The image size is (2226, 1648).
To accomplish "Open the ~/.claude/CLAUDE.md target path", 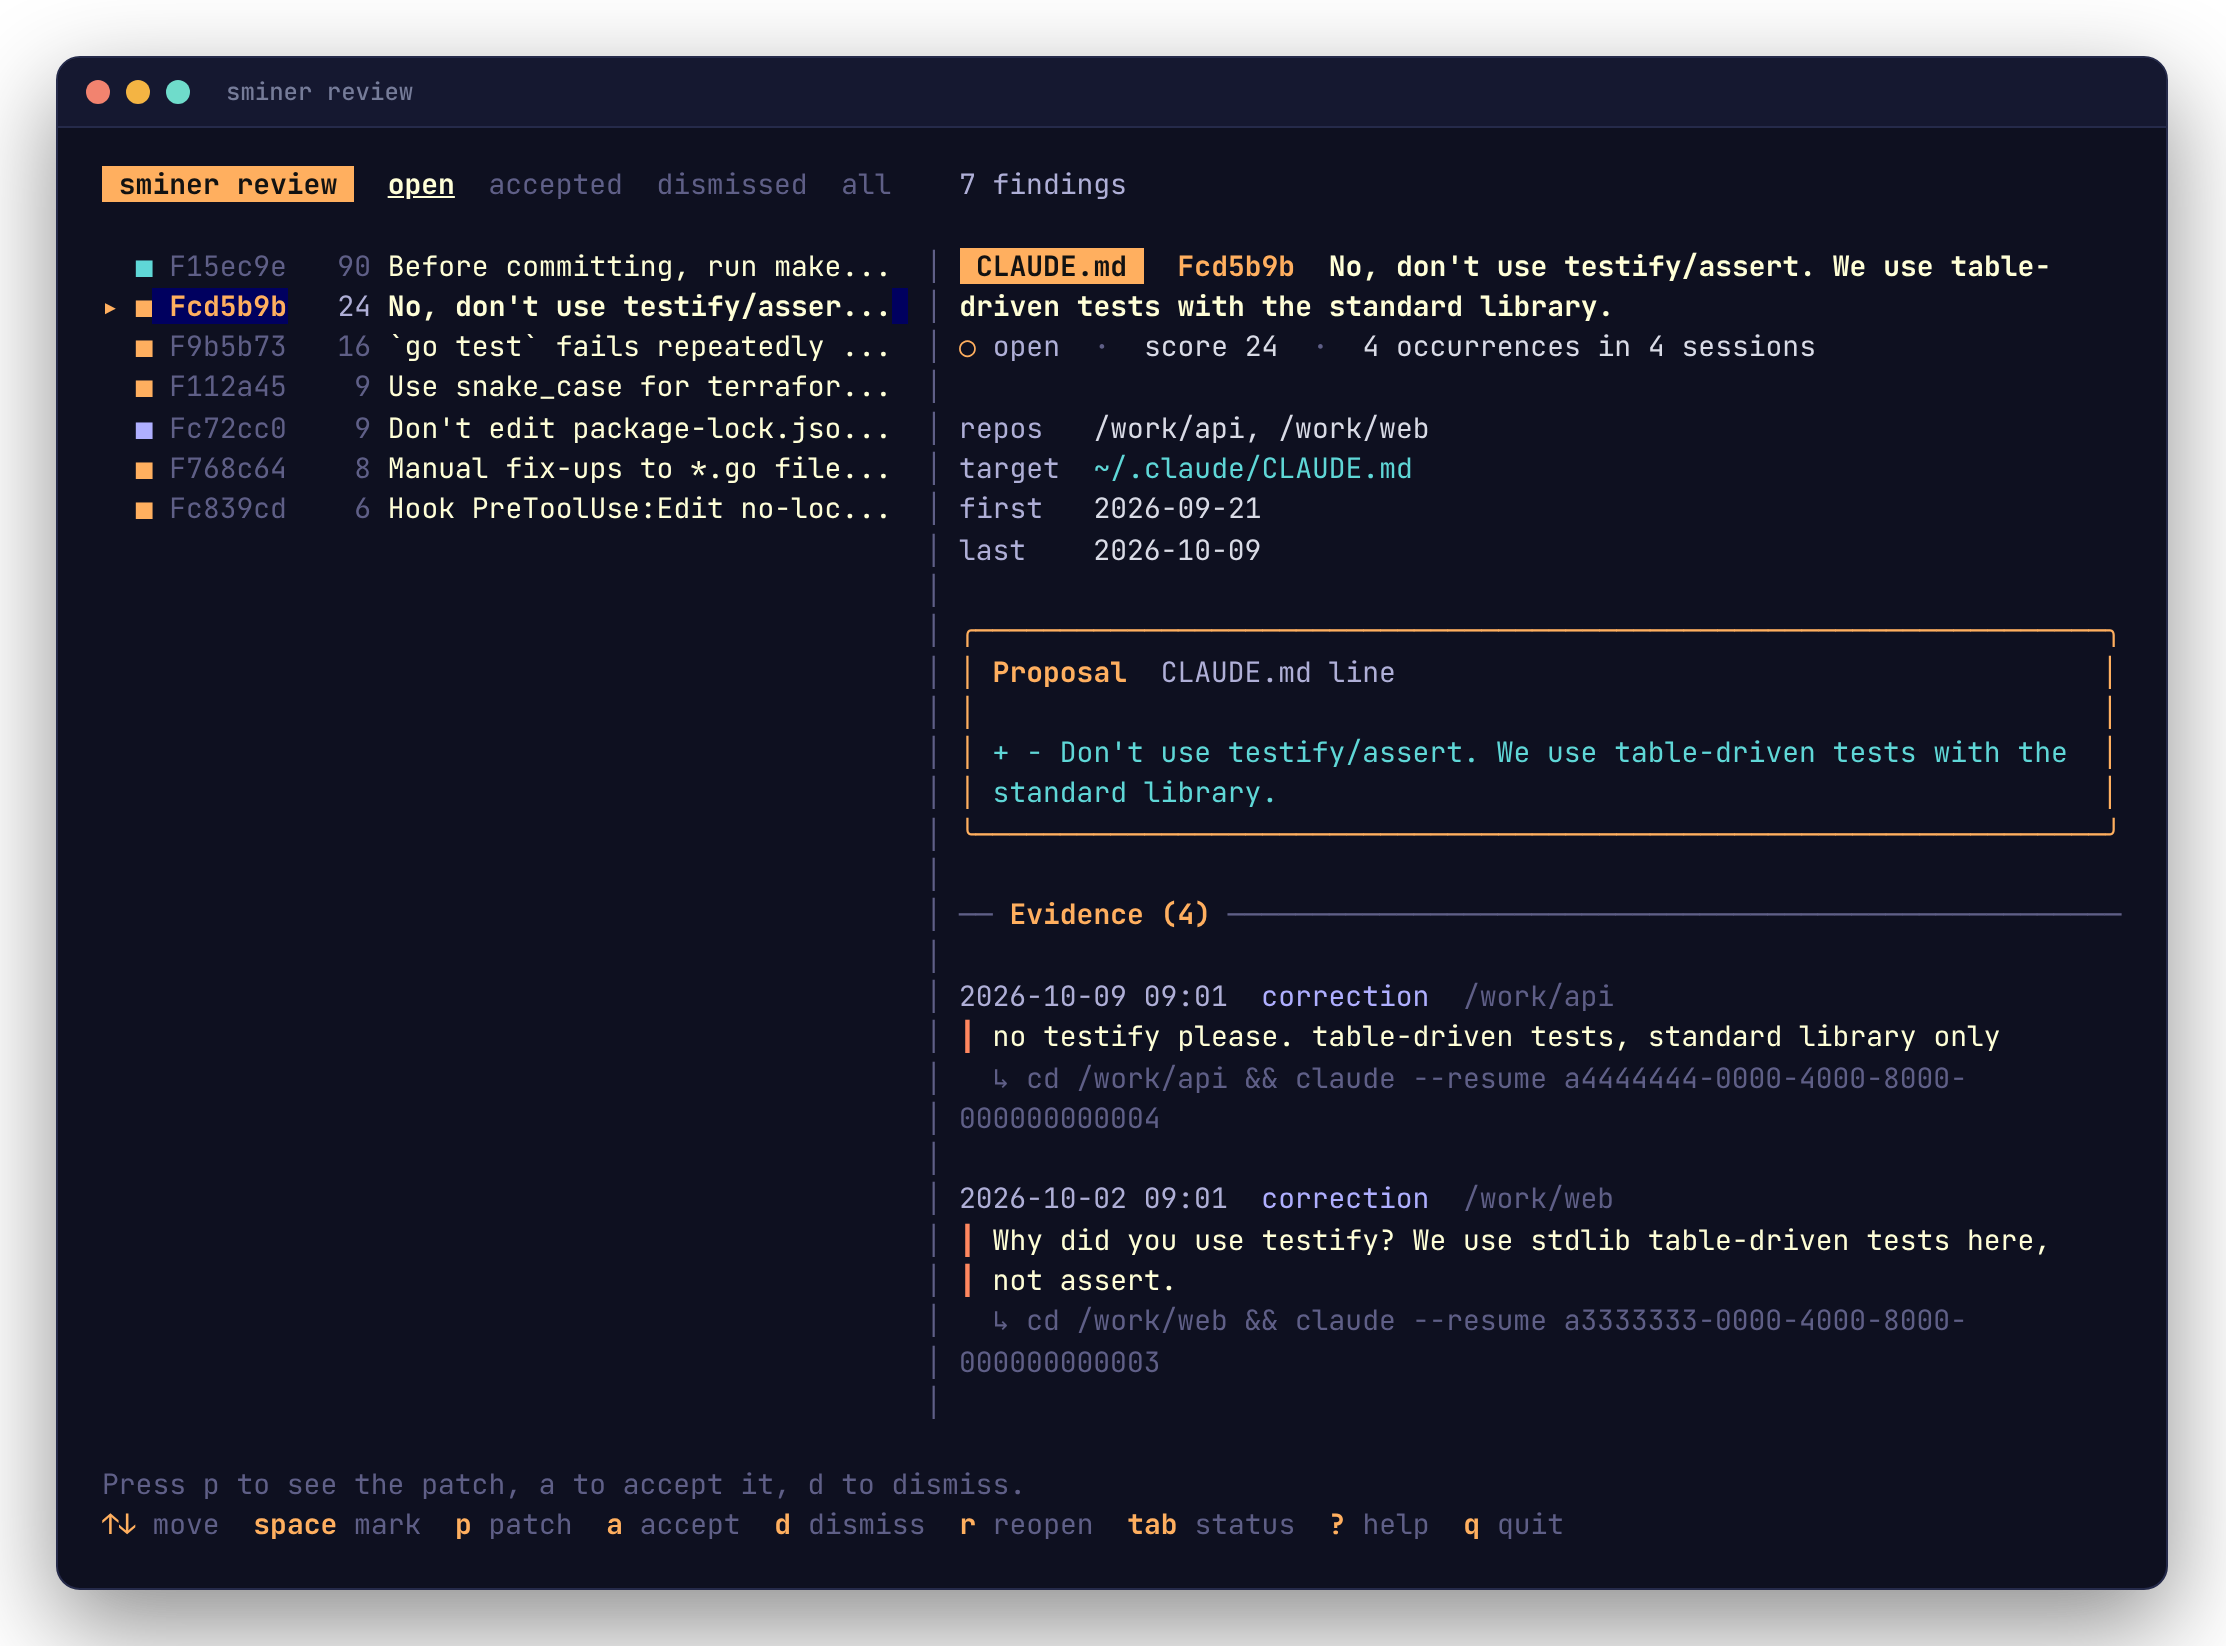I will coord(1253,469).
